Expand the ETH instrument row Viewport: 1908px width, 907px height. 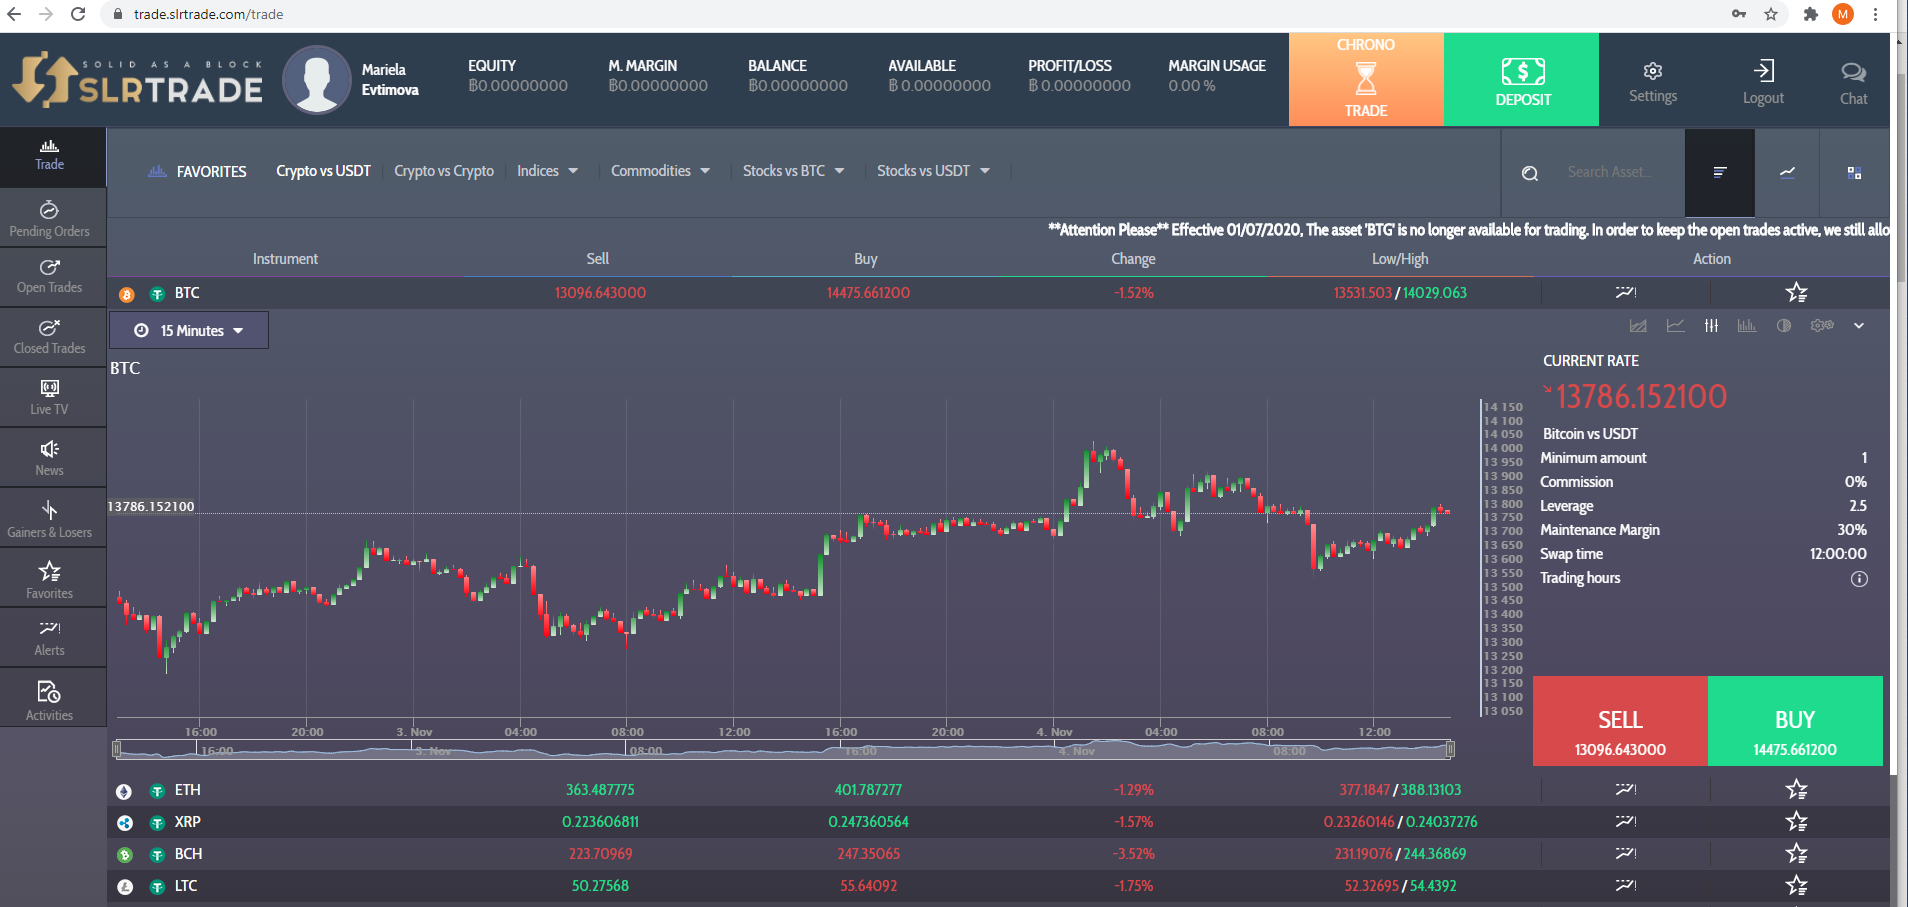coord(998,790)
